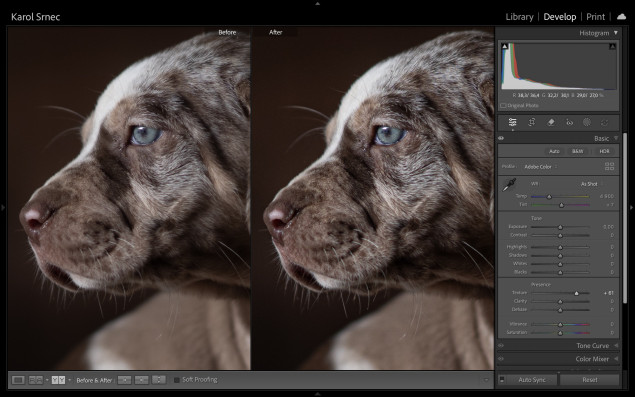Viewport: 635px width, 397px height.
Task: Open the As Shot white balance dropdown
Action: 591,184
